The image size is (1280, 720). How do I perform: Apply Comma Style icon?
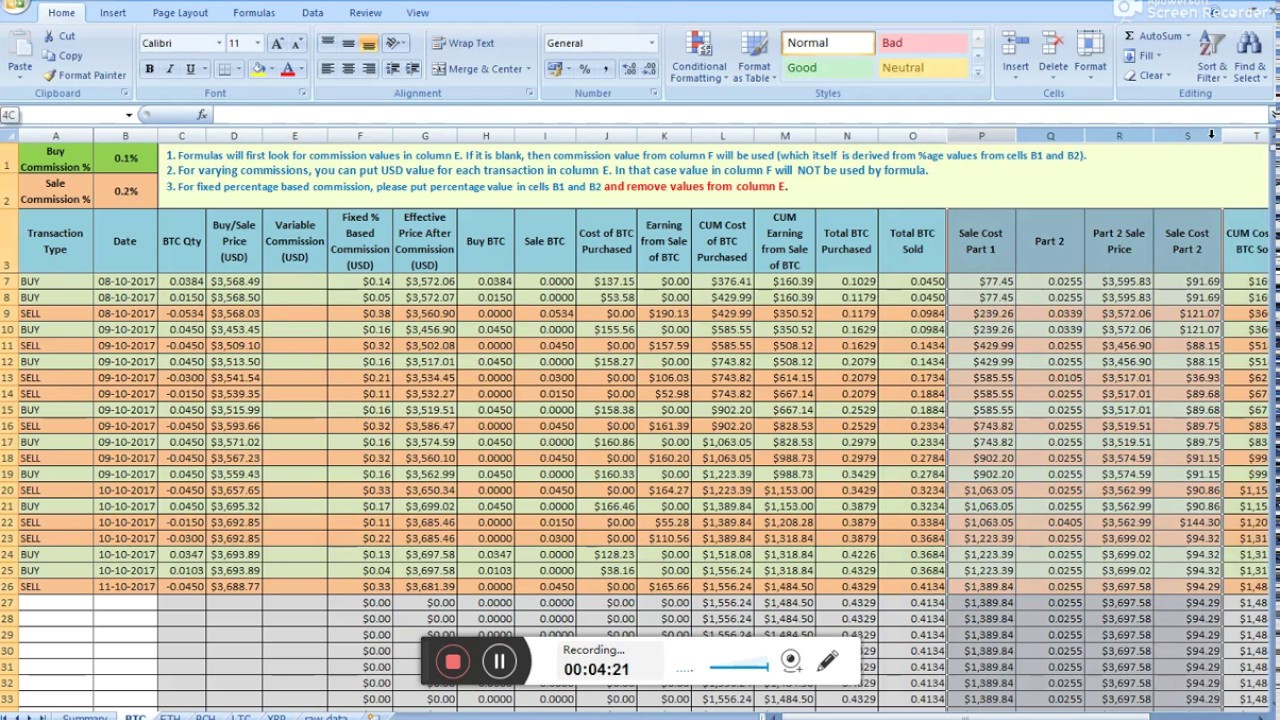click(605, 69)
